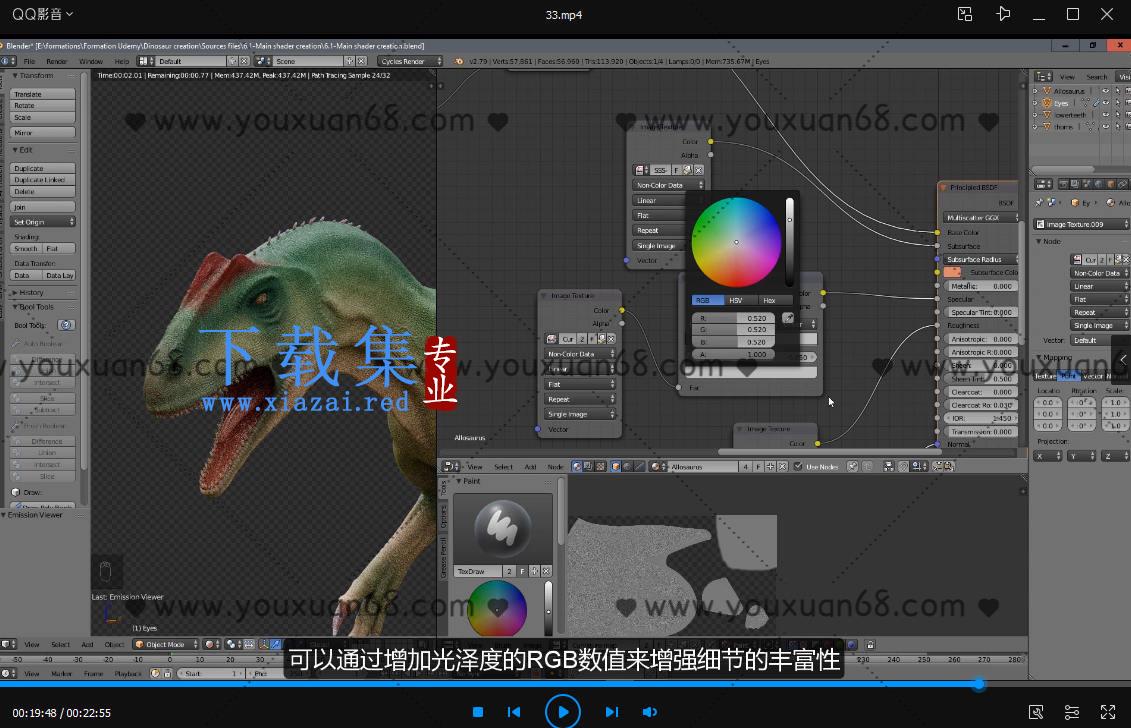Jump to the previous video

tap(514, 712)
